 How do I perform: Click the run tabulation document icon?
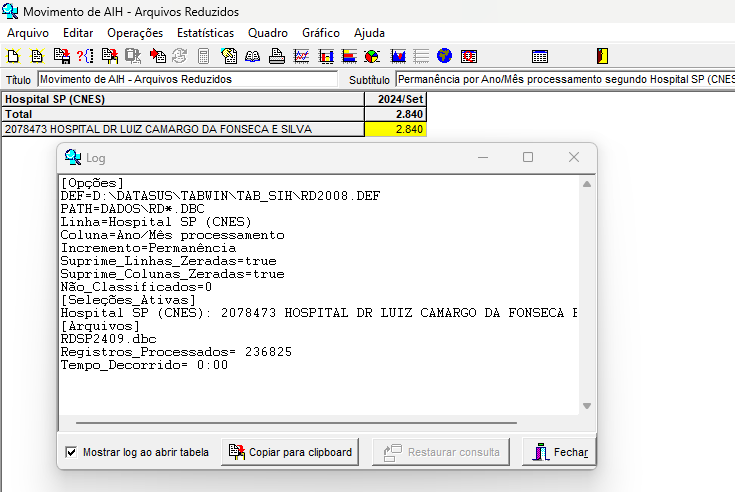click(x=37, y=56)
